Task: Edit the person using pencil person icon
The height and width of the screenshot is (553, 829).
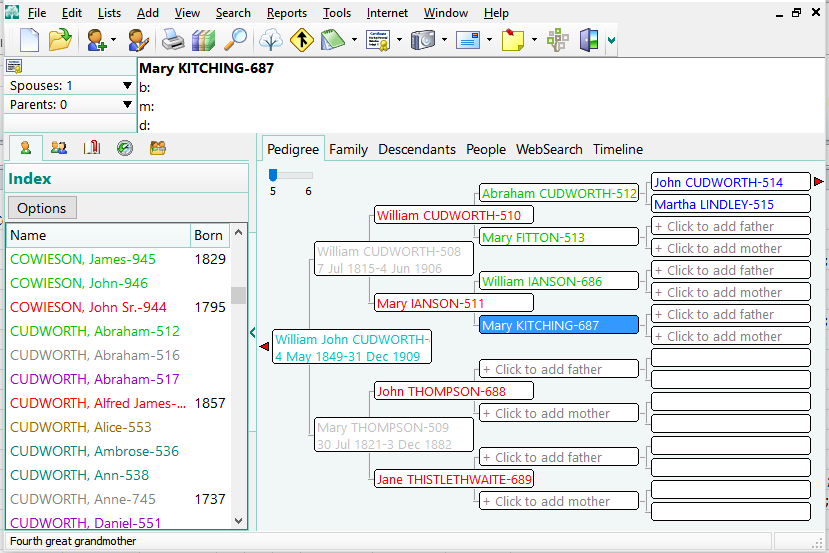Action: coord(138,40)
